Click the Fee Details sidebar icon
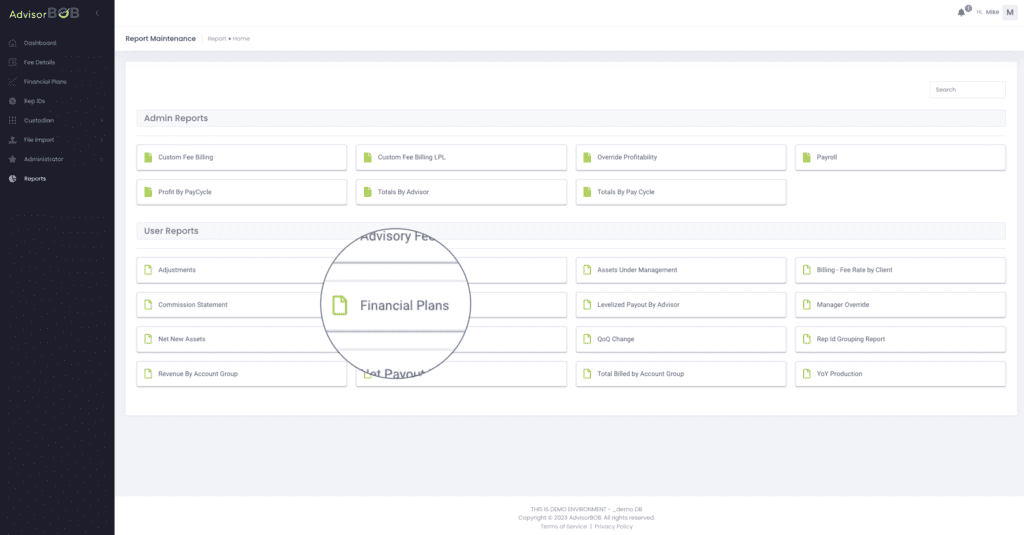 12,62
